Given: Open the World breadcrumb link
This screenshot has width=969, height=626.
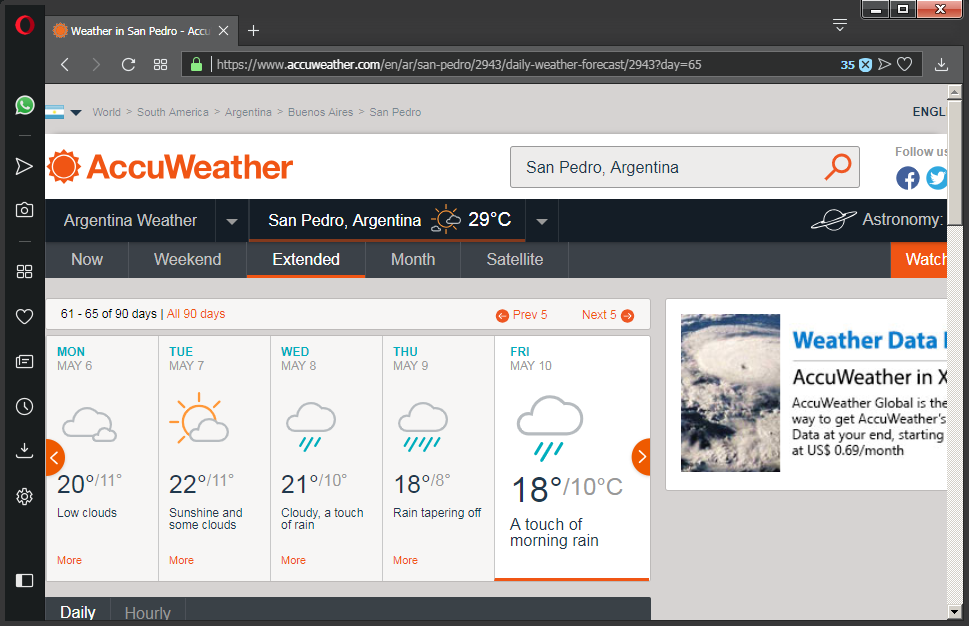Looking at the screenshot, I should tap(106, 112).
